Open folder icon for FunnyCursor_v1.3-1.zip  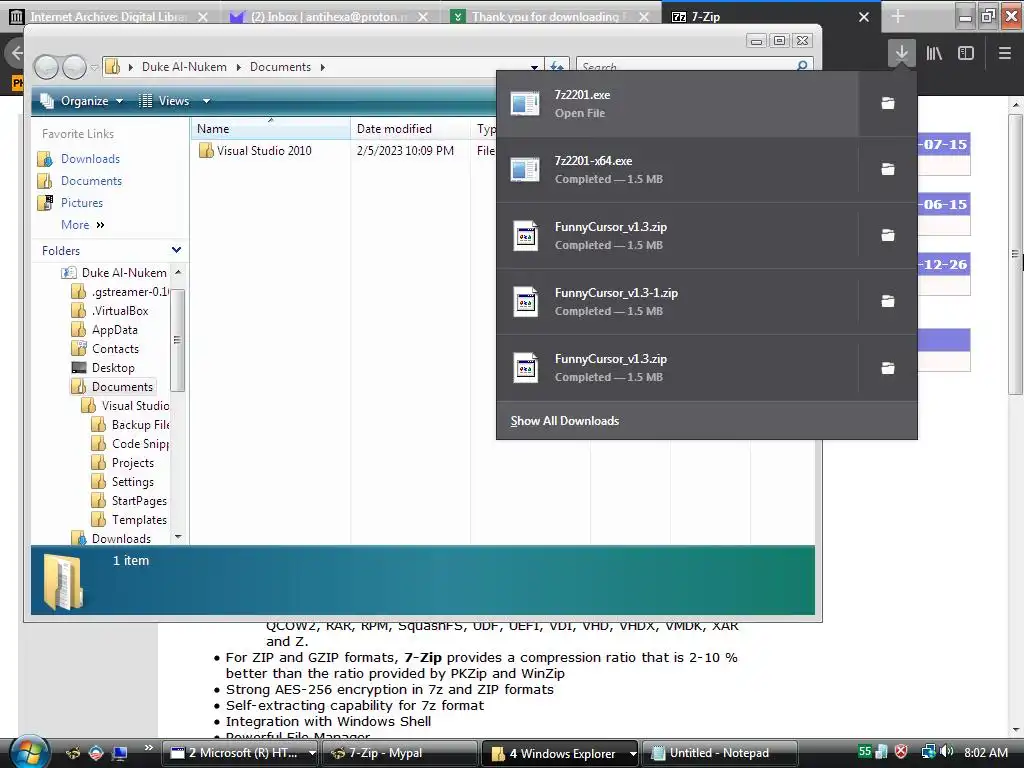pyautogui.click(x=888, y=301)
